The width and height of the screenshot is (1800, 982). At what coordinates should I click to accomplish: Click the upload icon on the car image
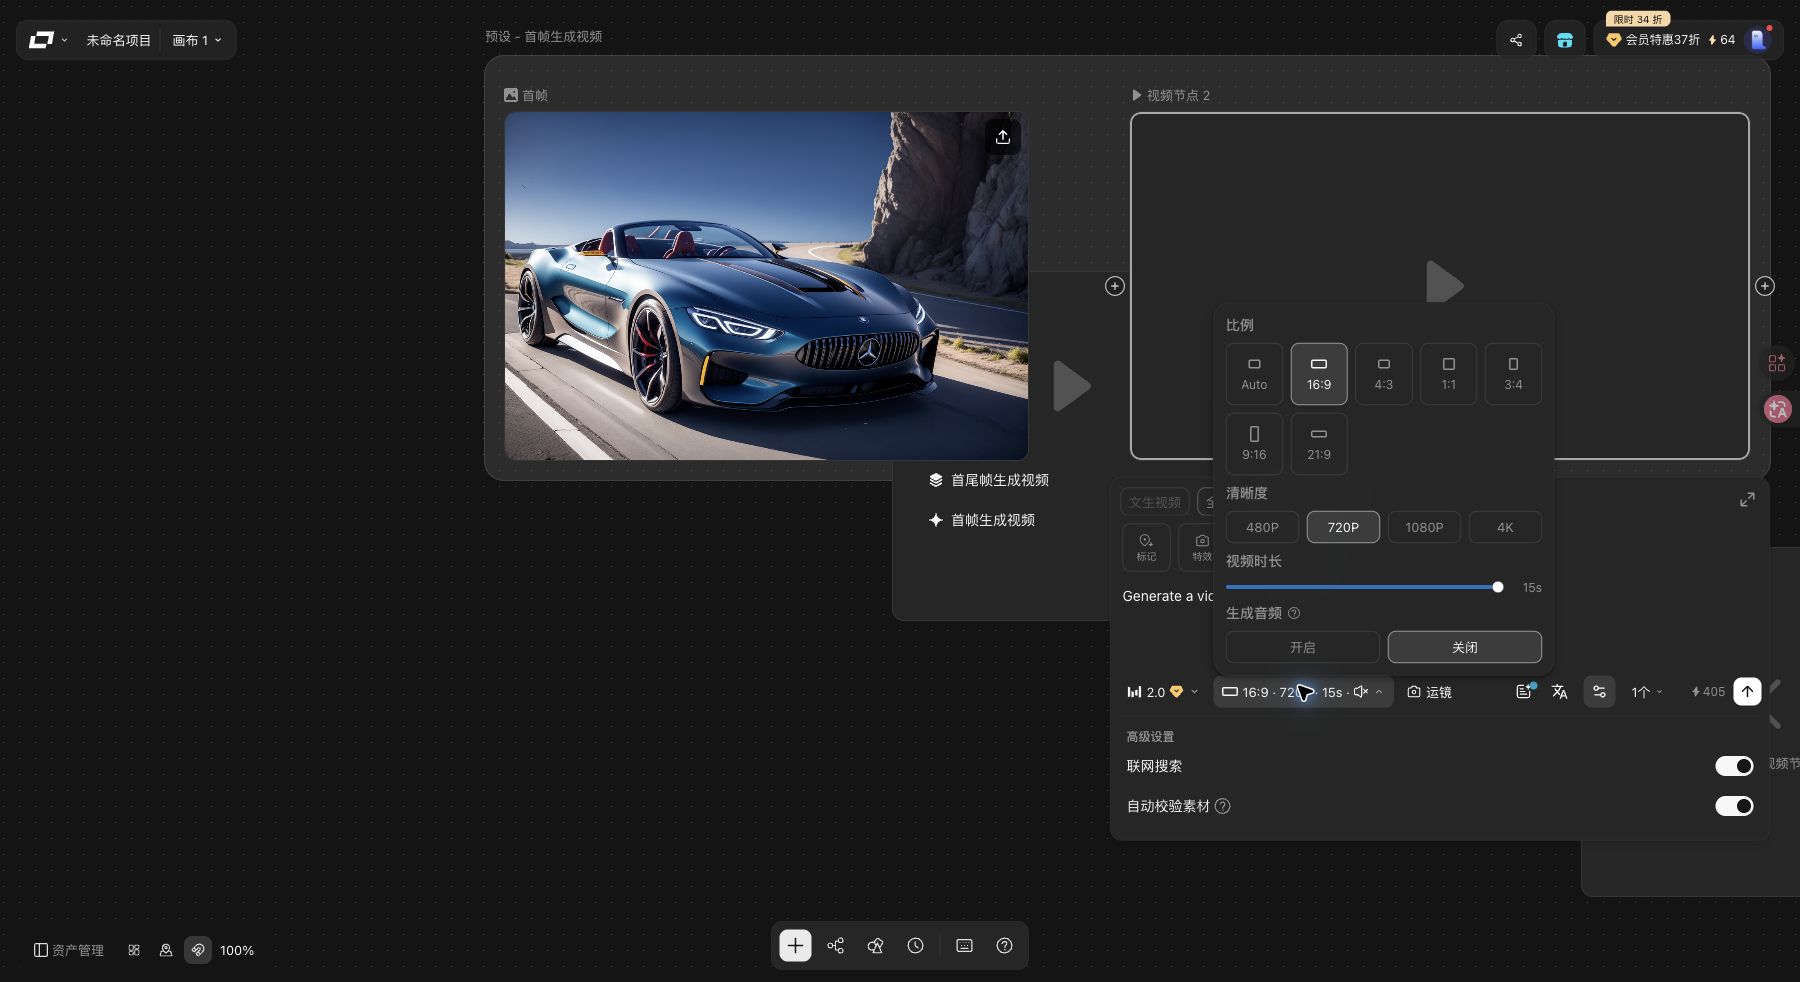1003,137
